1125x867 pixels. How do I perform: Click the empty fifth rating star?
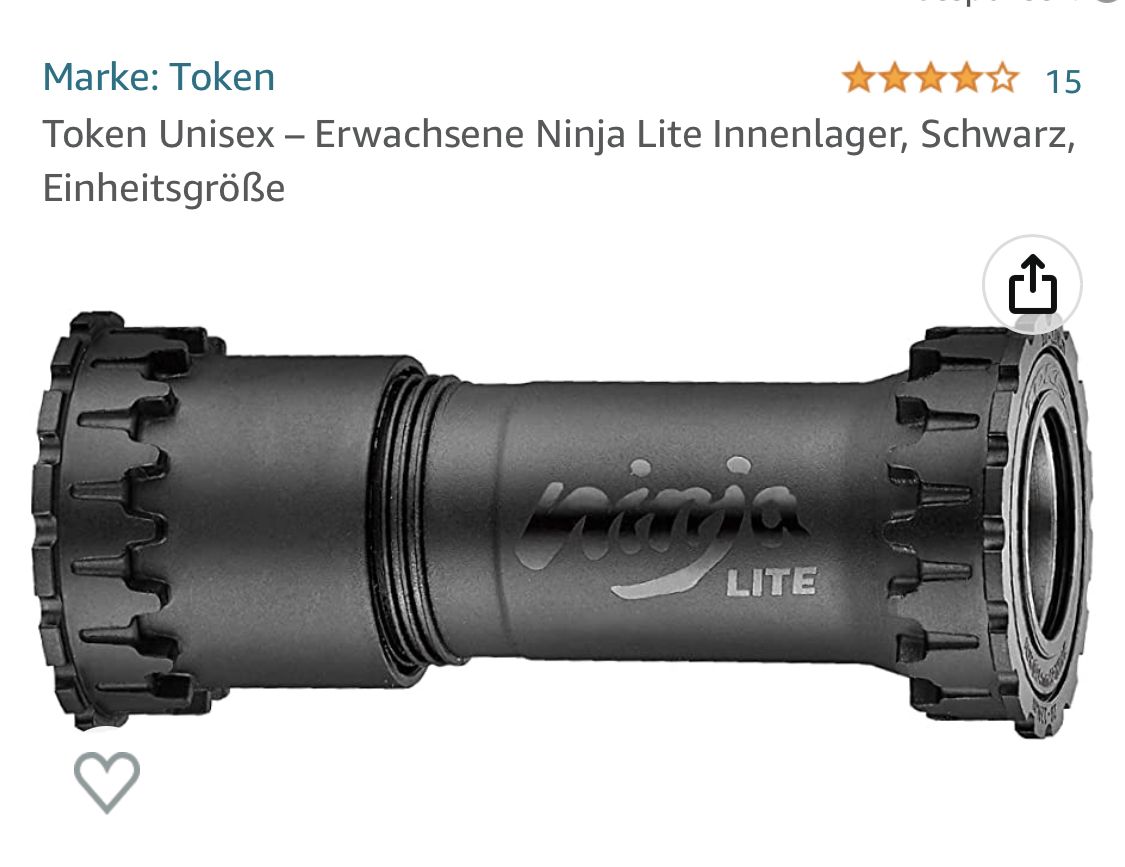coord(1002,78)
